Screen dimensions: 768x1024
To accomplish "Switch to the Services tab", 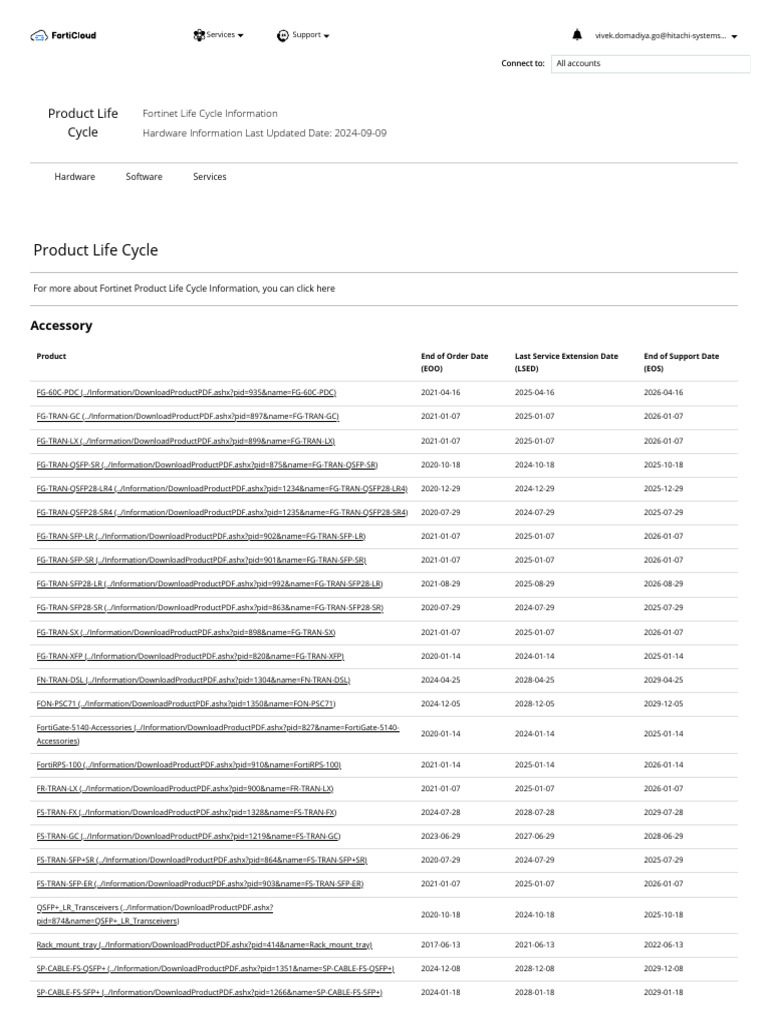I will tap(210, 177).
